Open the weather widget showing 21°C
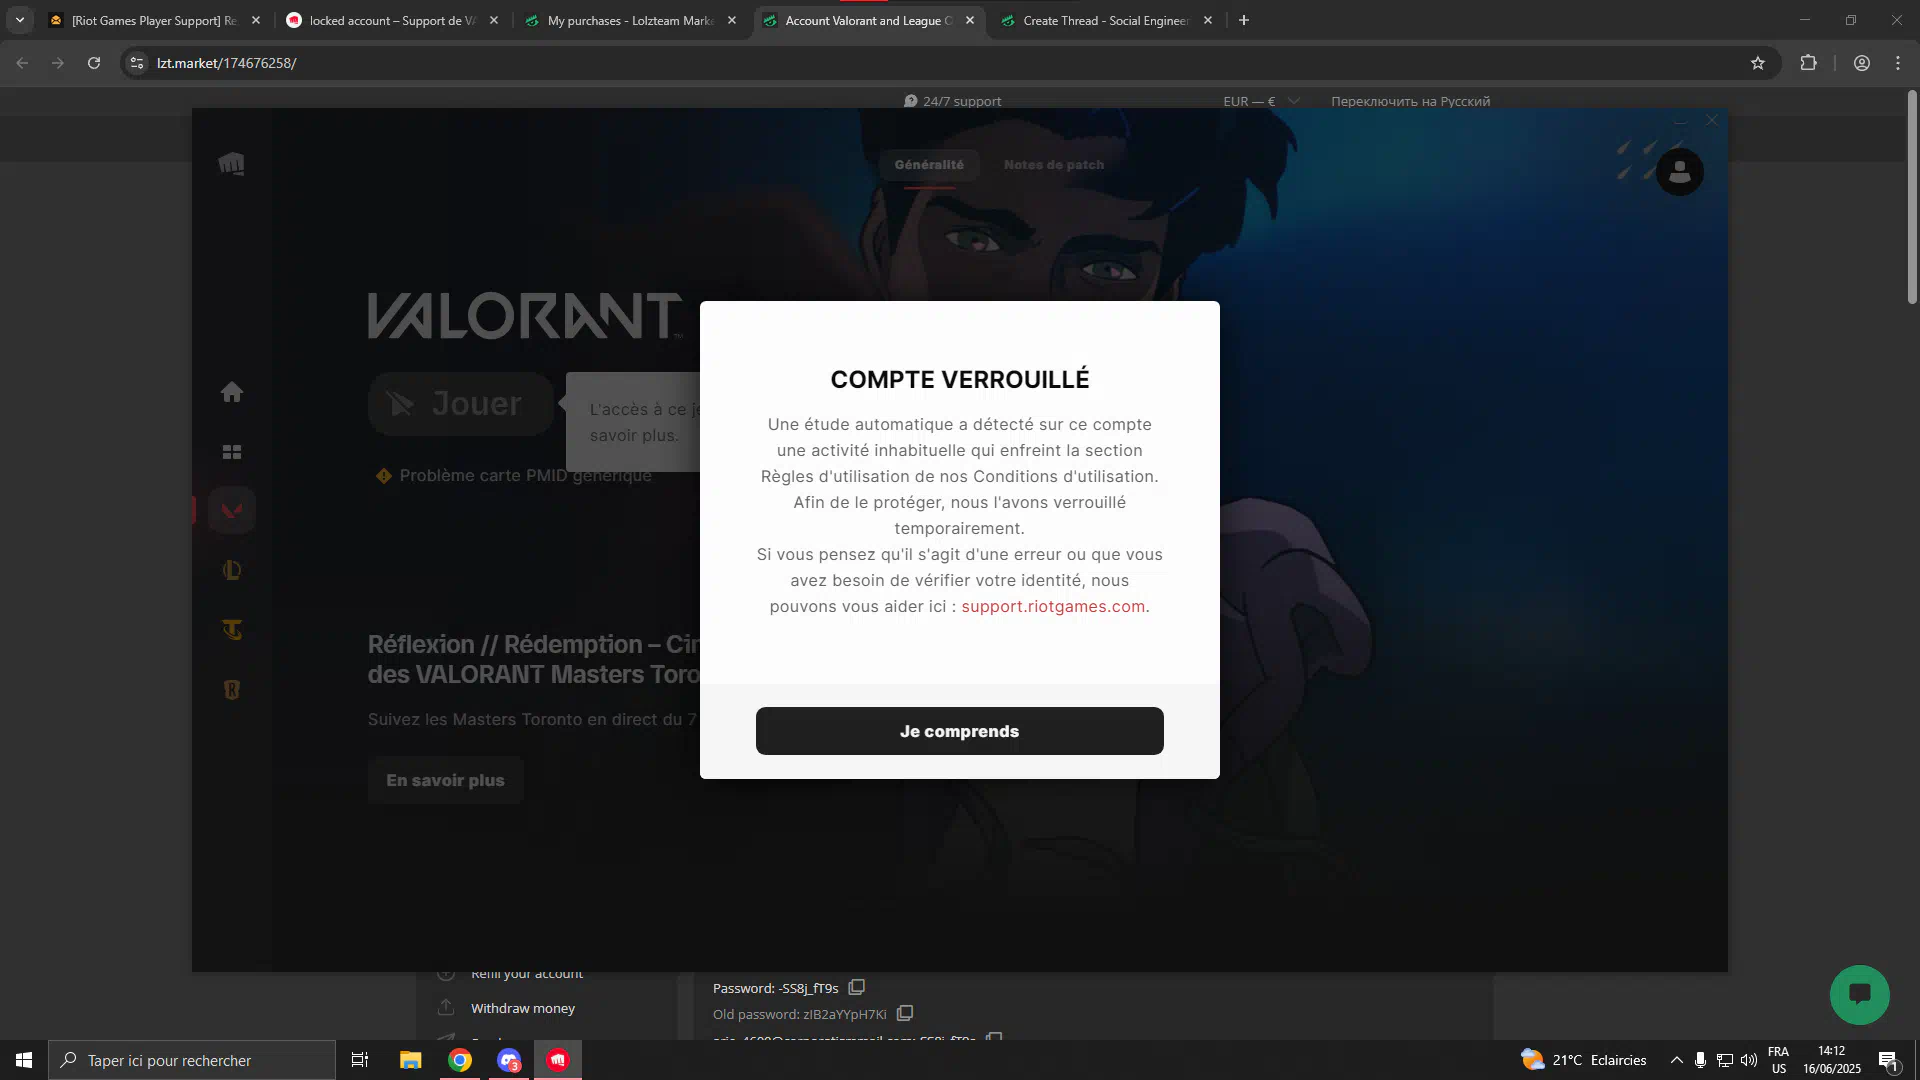1920x1080 pixels. (x=1583, y=1060)
